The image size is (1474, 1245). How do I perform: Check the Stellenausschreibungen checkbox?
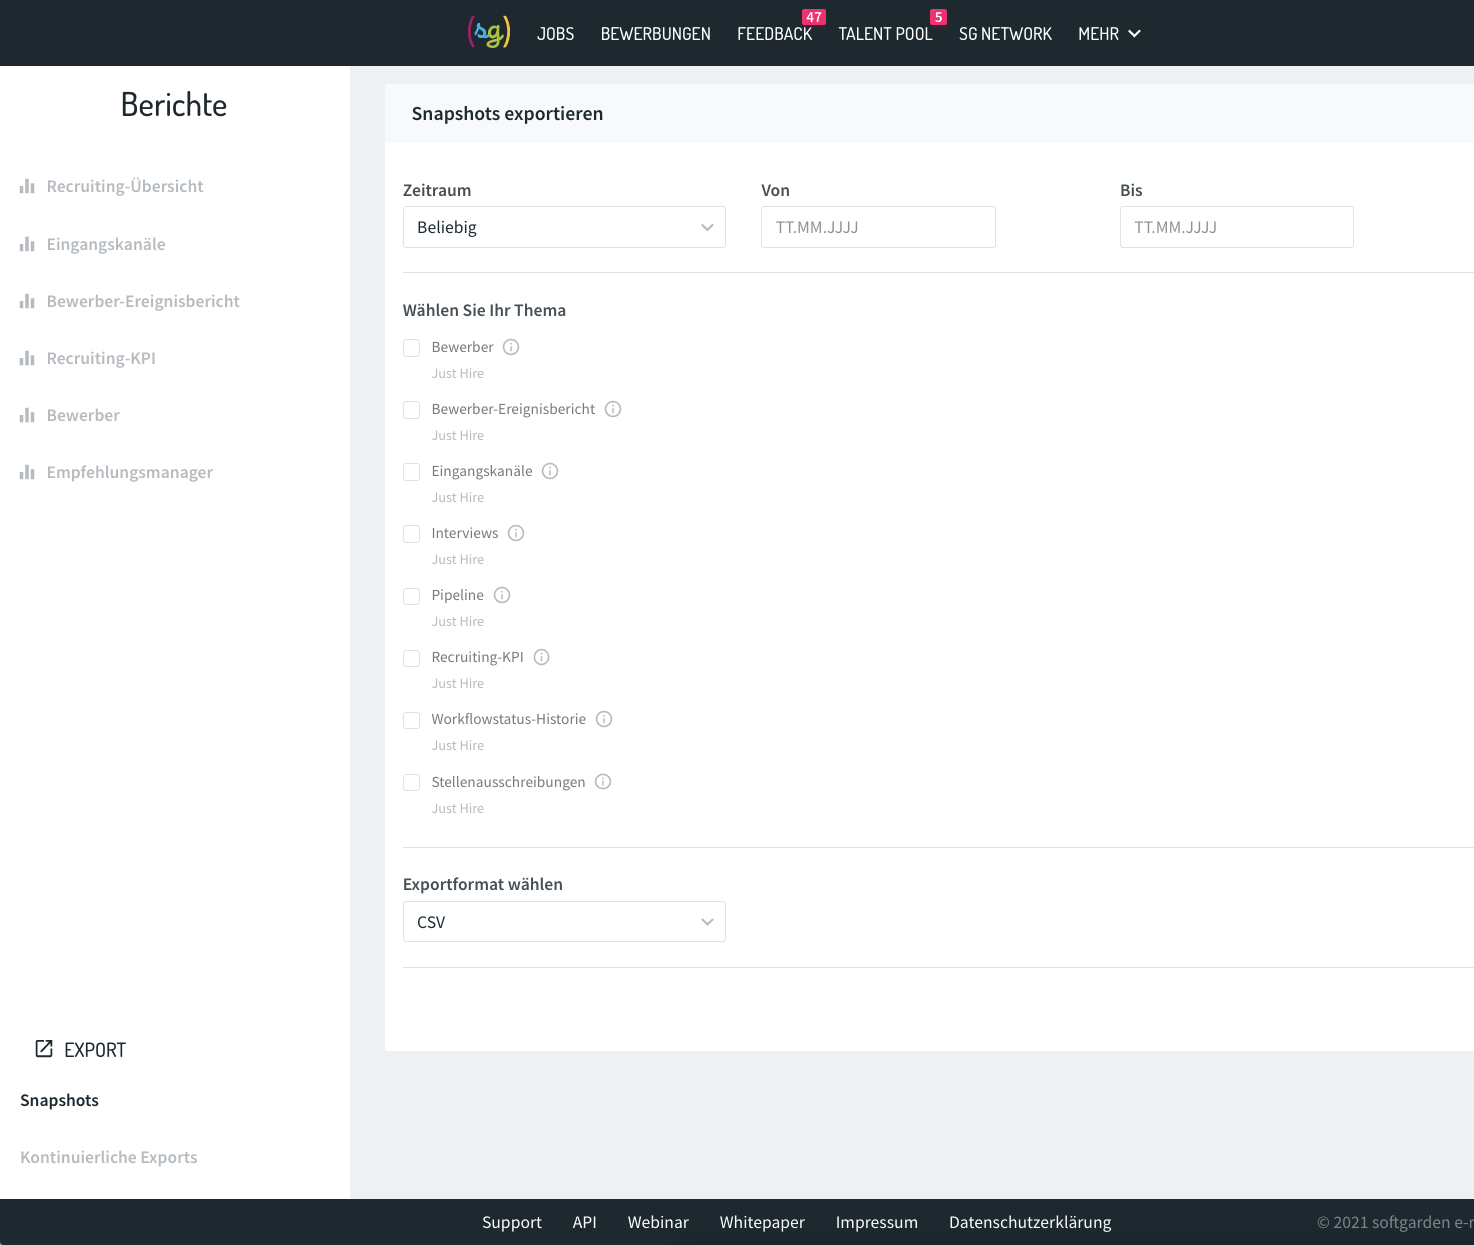click(x=411, y=782)
